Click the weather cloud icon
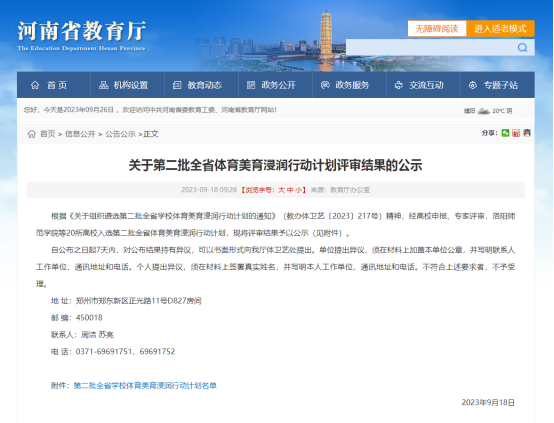 click(x=483, y=111)
